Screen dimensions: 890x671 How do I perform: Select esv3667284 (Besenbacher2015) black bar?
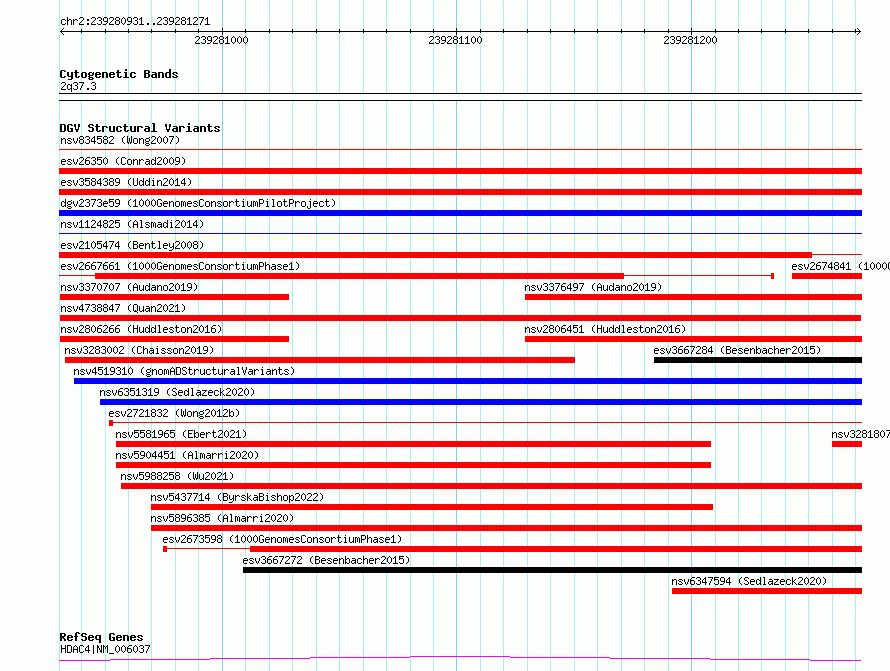[x=758, y=360]
